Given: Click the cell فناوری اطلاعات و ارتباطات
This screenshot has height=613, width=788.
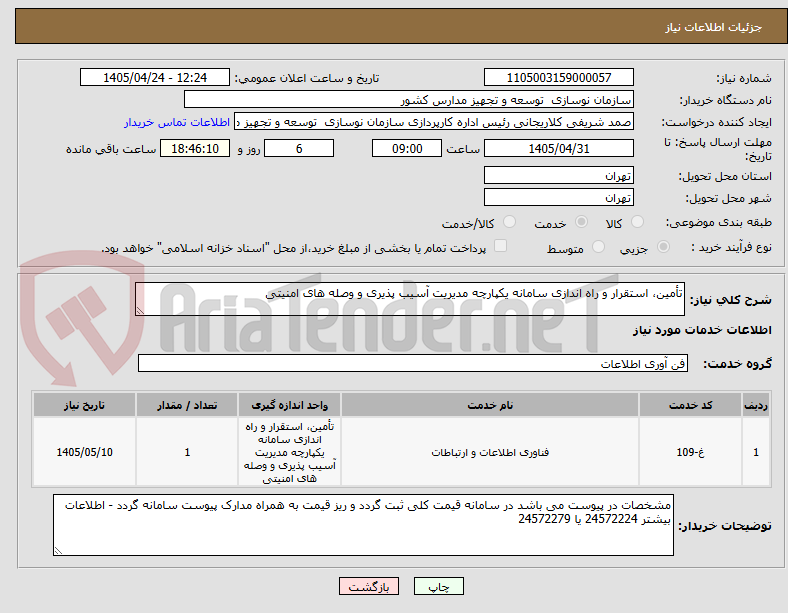Looking at the screenshot, I should (490, 452).
